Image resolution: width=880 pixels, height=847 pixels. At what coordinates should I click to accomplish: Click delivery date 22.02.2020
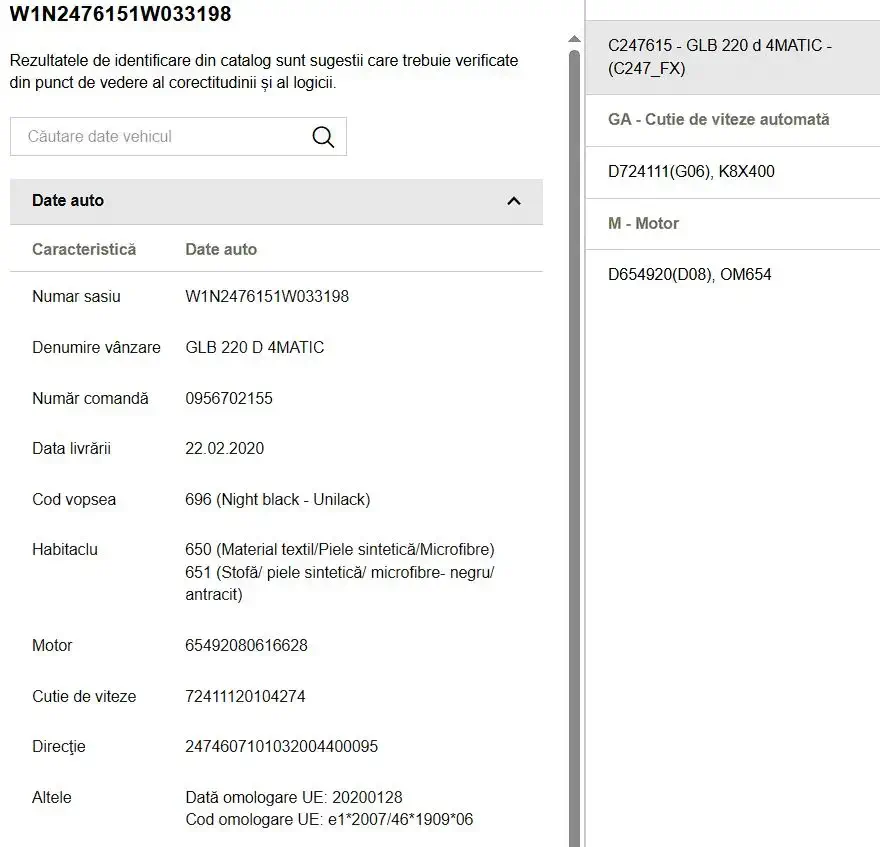tap(224, 448)
